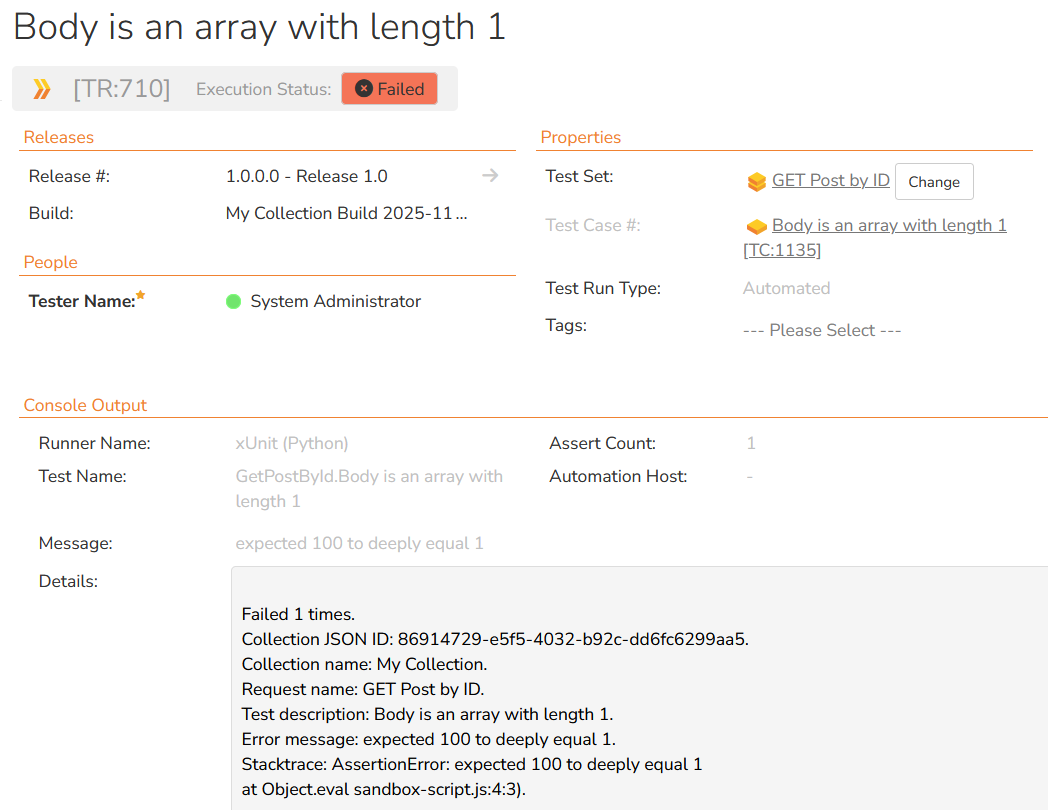
Task: Select the System Administrator tester name field
Action: point(335,301)
